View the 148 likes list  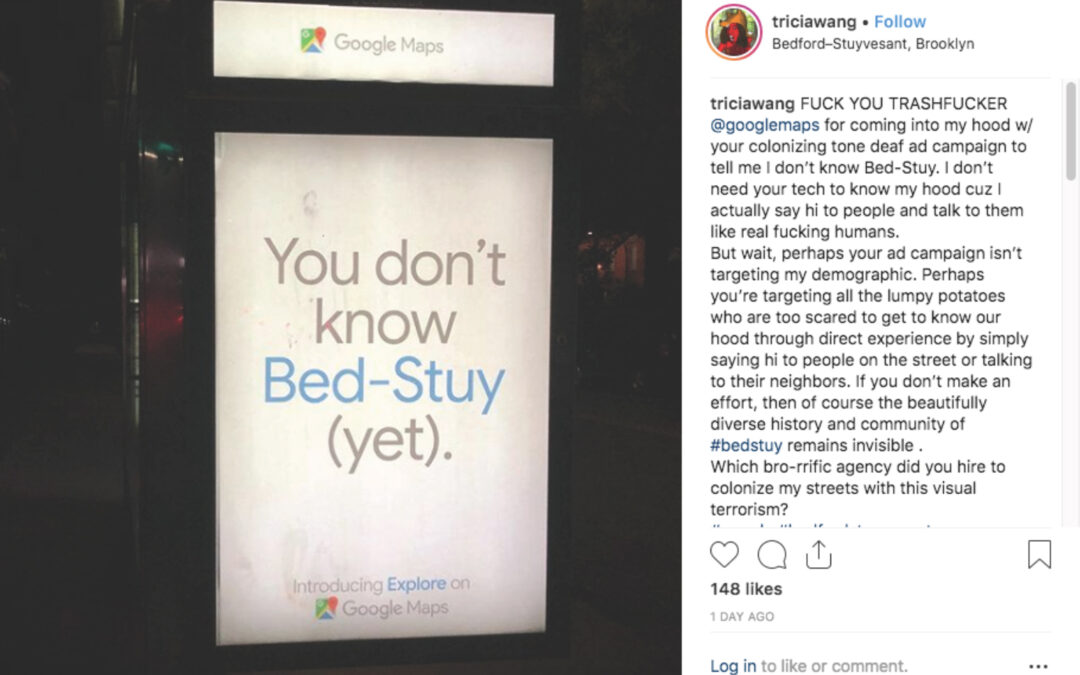[x=746, y=590]
